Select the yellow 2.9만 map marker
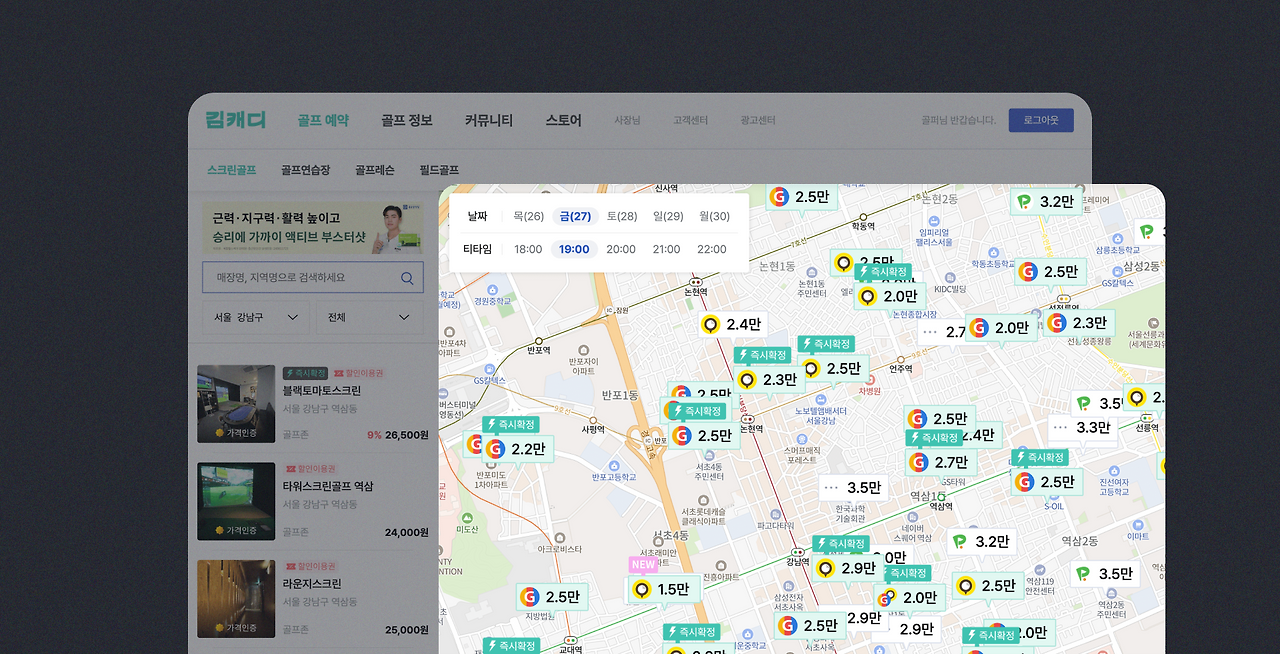 847,568
